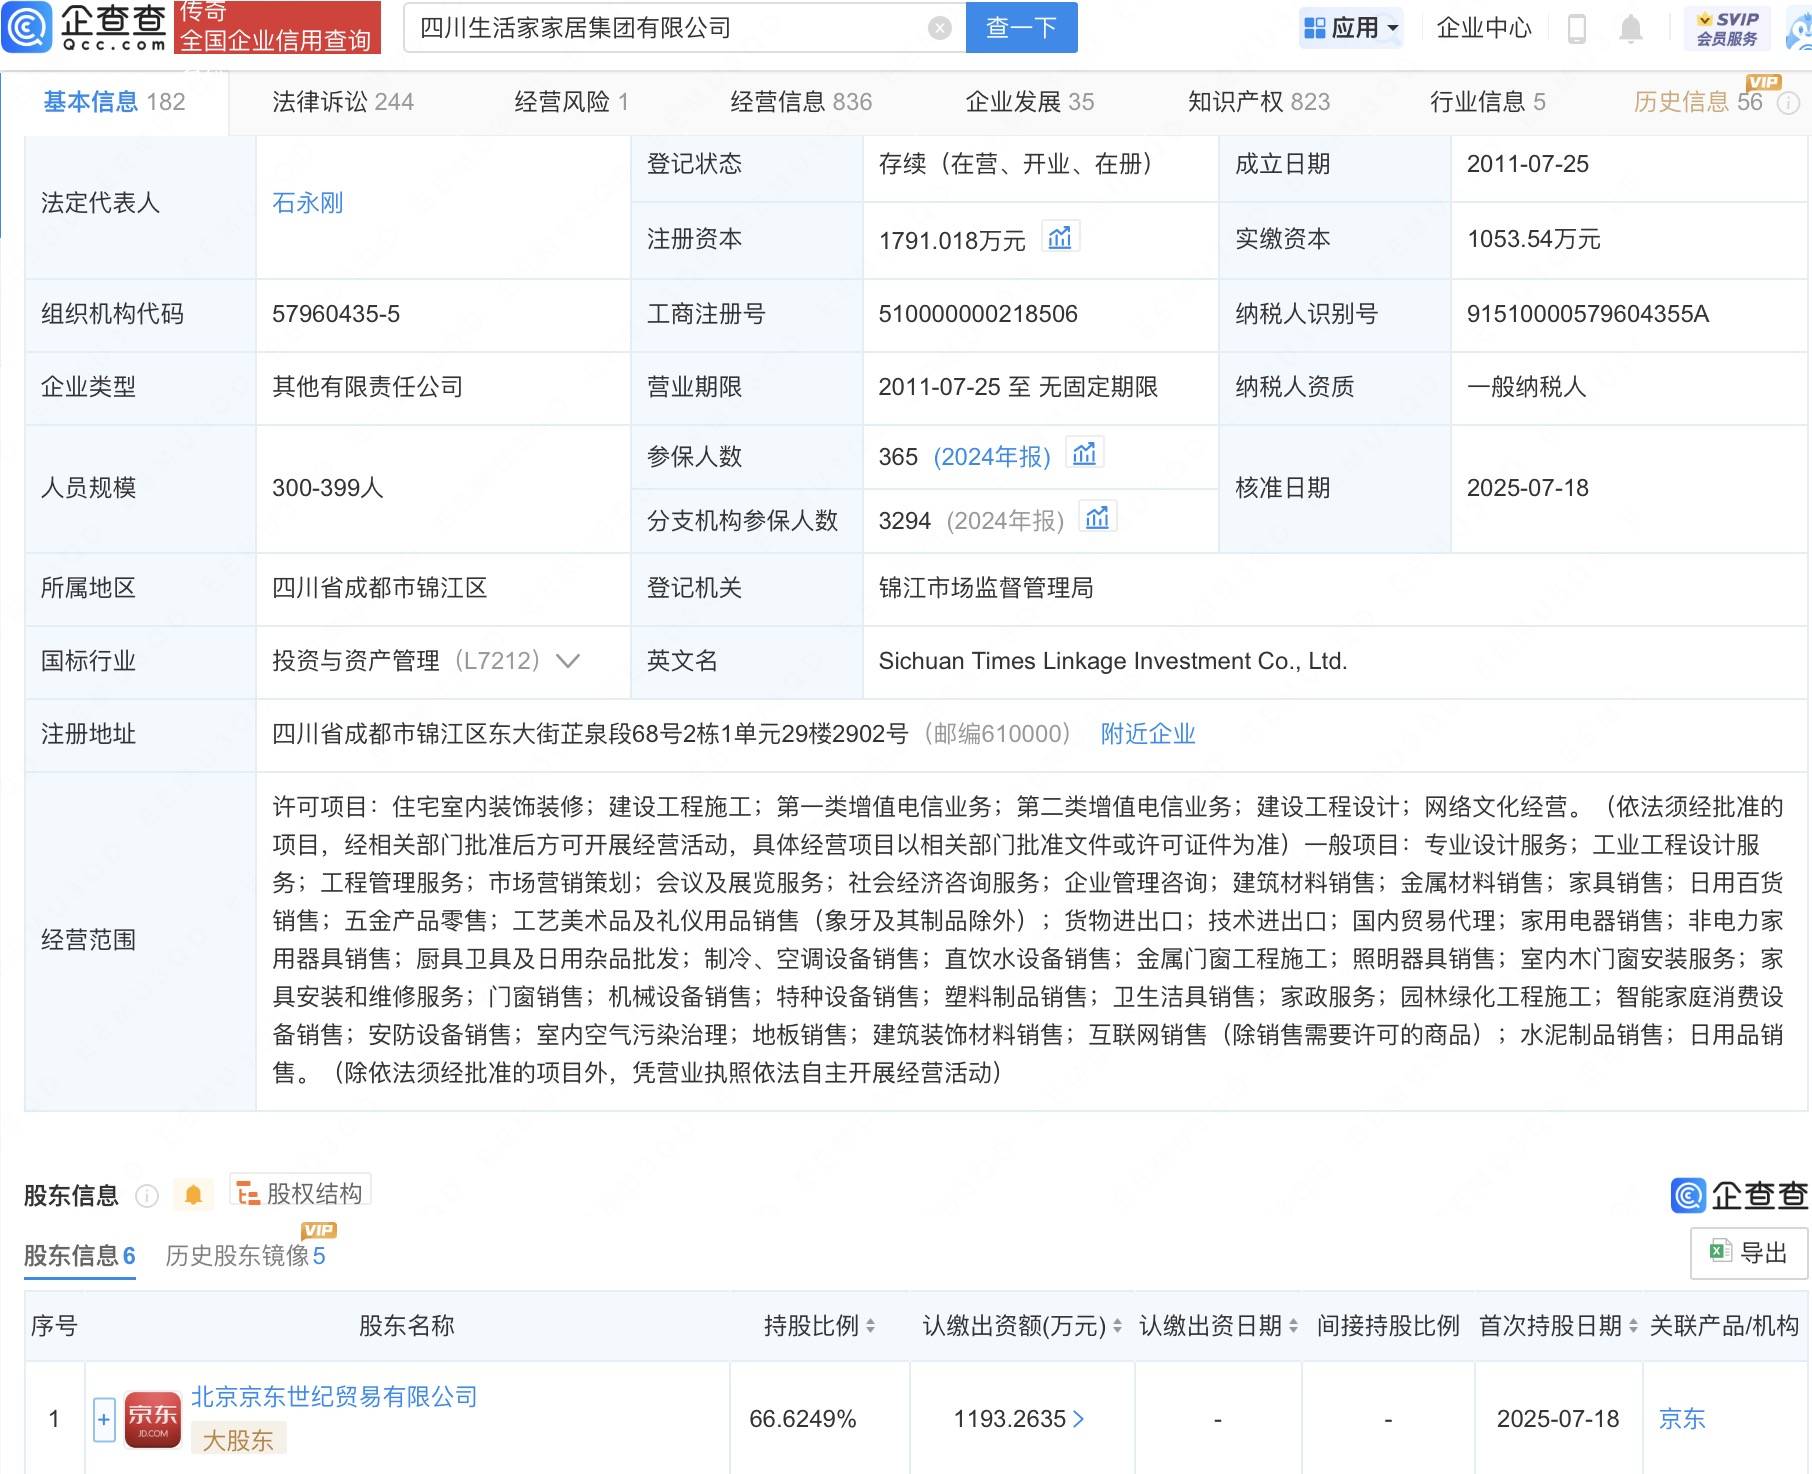Image resolution: width=1812 pixels, height=1474 pixels.
Task: Click the Qcc logo icon
Action: [x=27, y=27]
